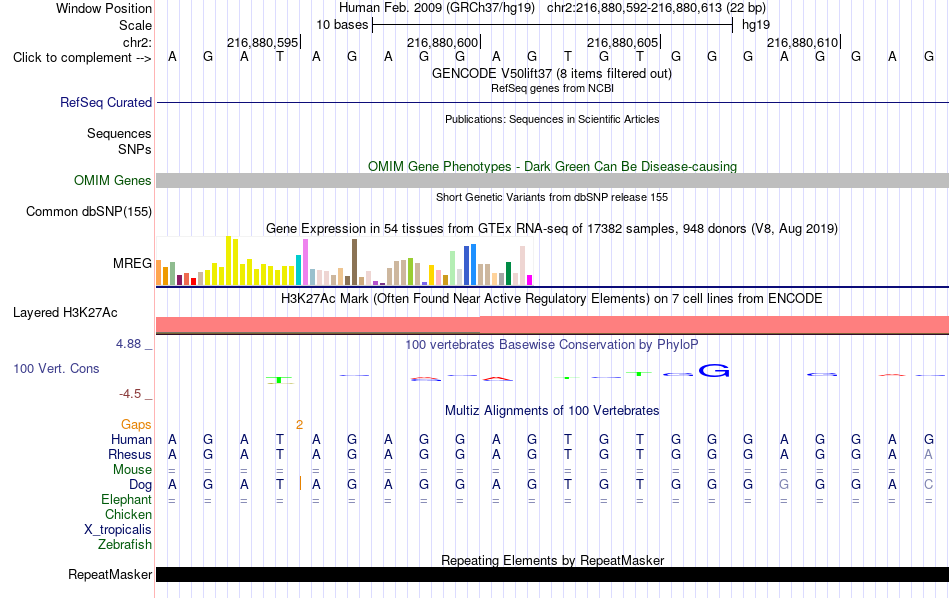The height and width of the screenshot is (598, 950).
Task: Select the Dog species label
Action: click(x=140, y=485)
